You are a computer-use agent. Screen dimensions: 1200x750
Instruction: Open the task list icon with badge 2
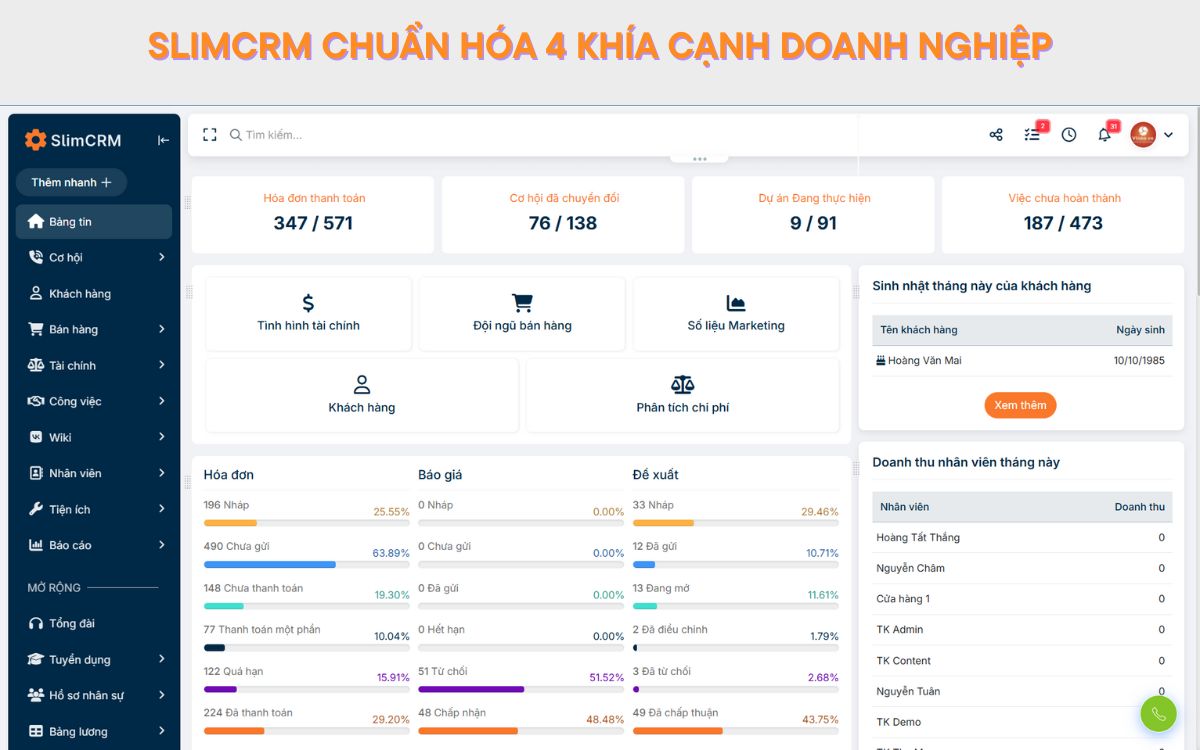tap(1032, 134)
